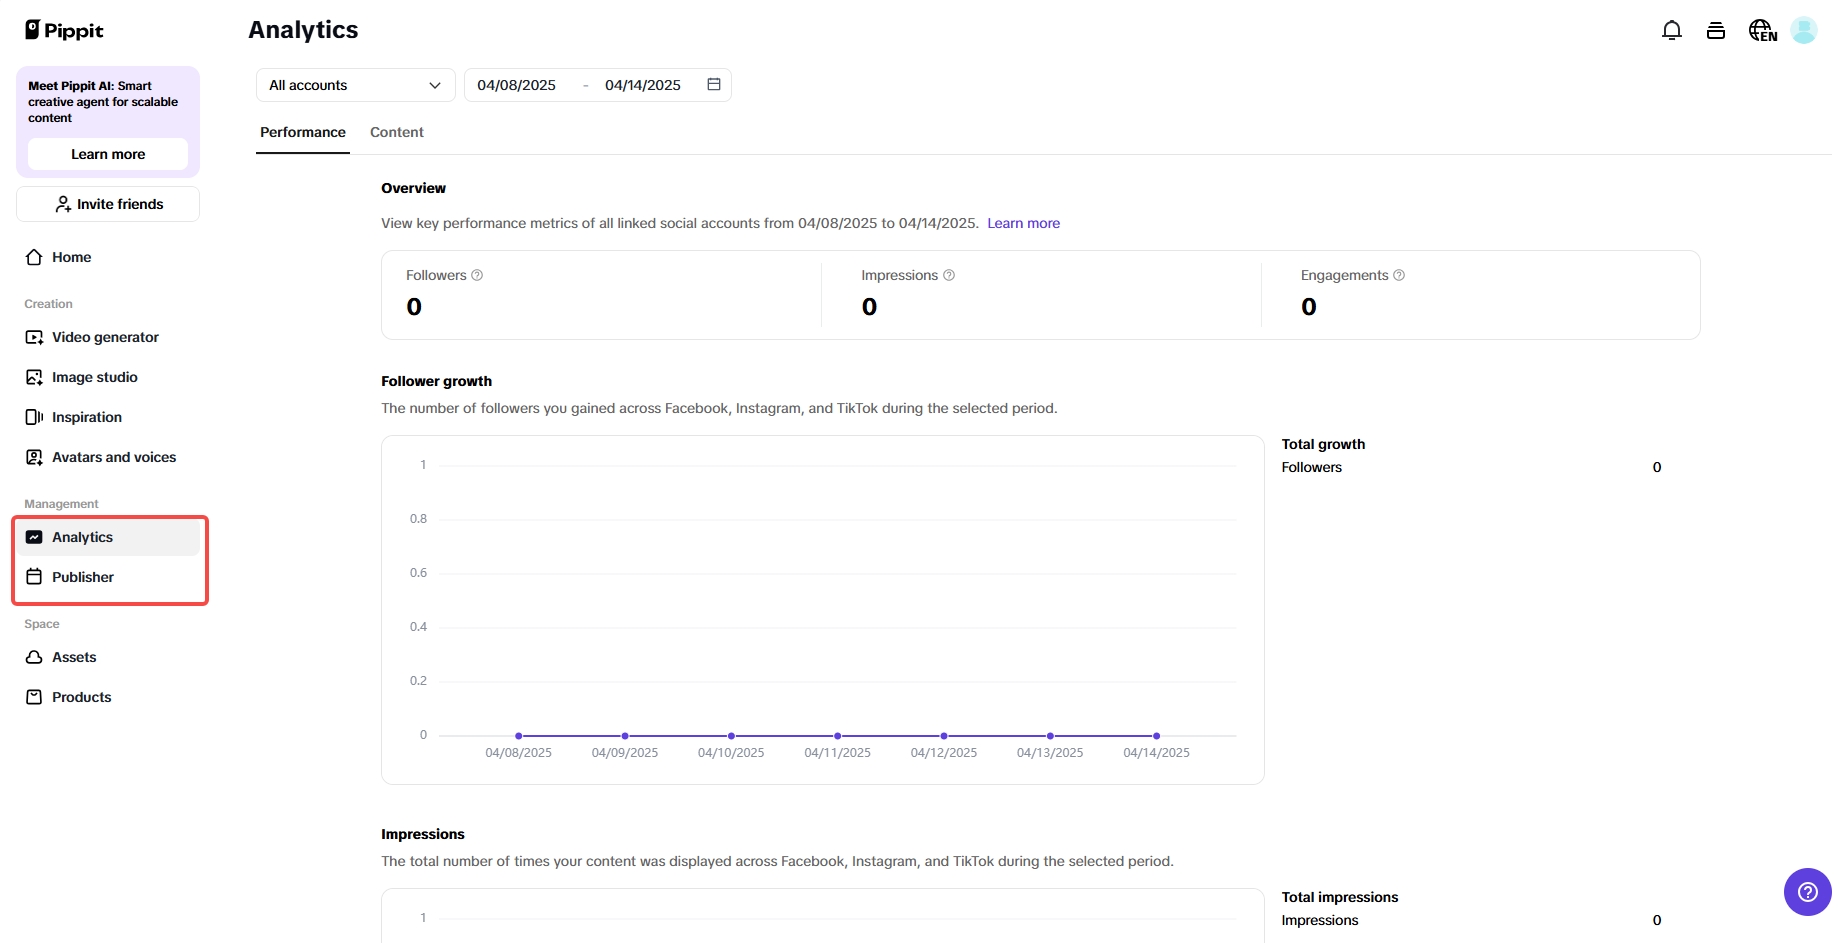Viewport: 1843px width, 943px height.
Task: Open the EN language selector globe
Action: (x=1762, y=30)
